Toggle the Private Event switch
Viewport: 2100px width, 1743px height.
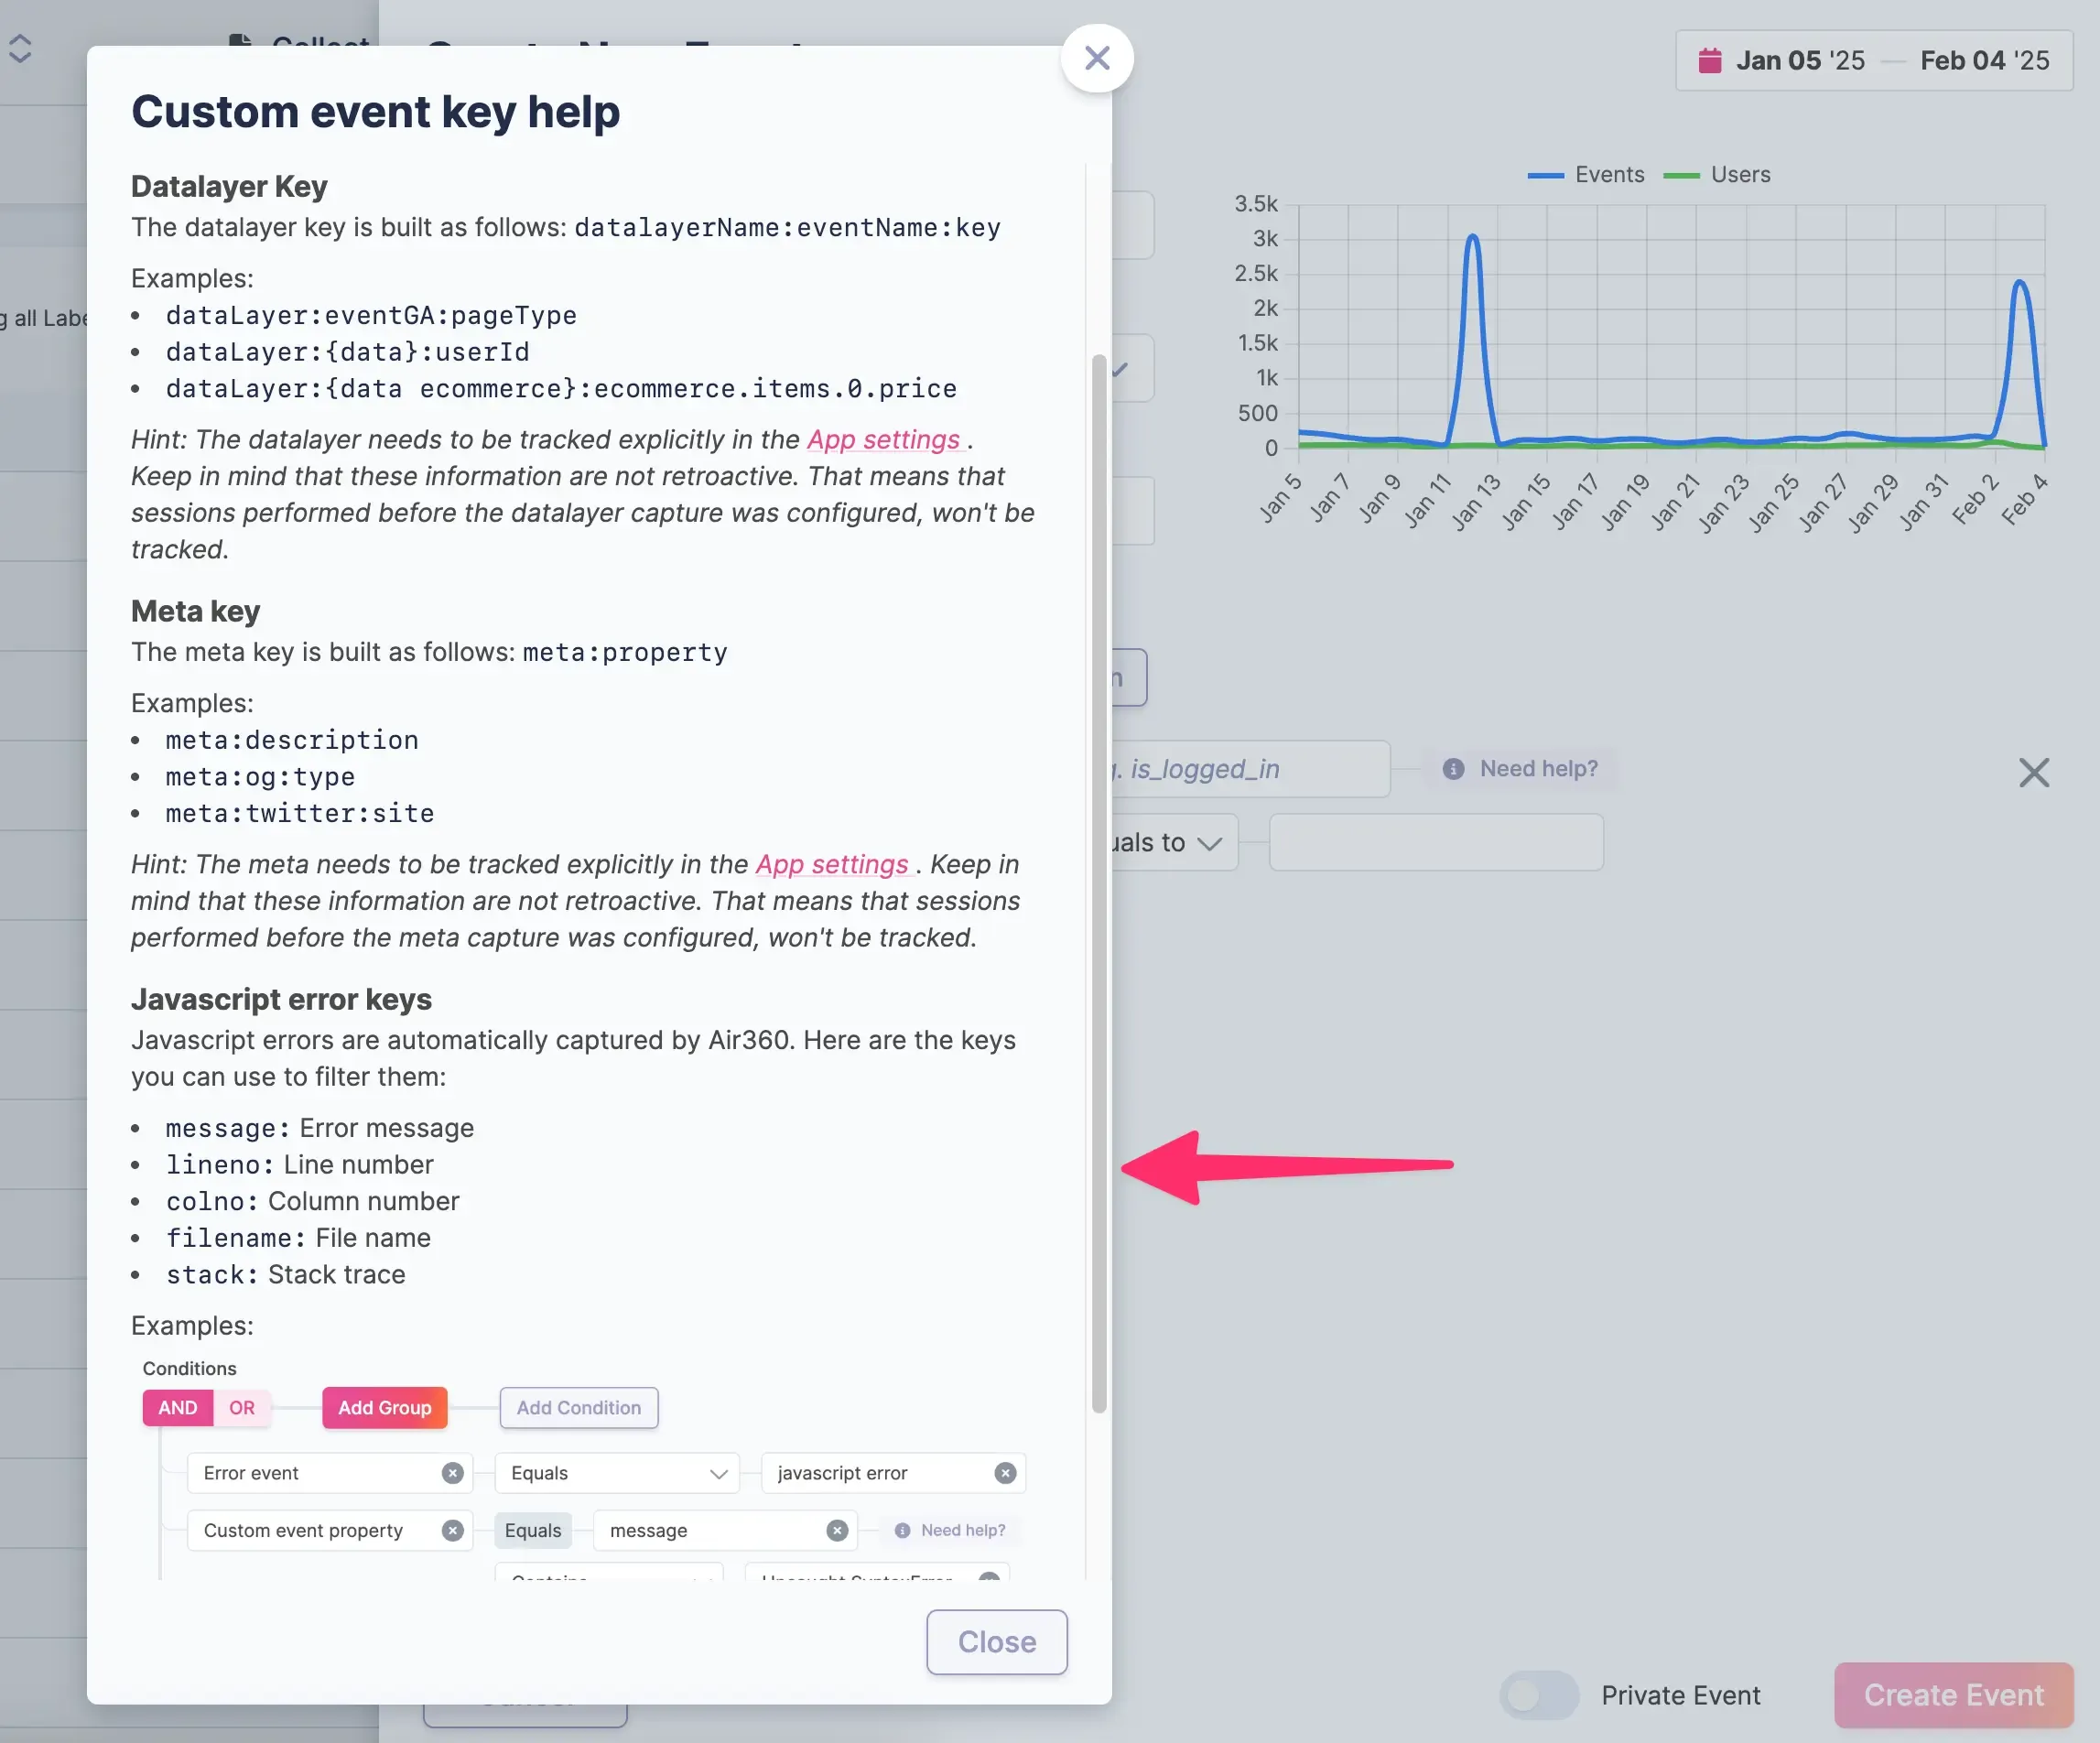[1538, 1695]
